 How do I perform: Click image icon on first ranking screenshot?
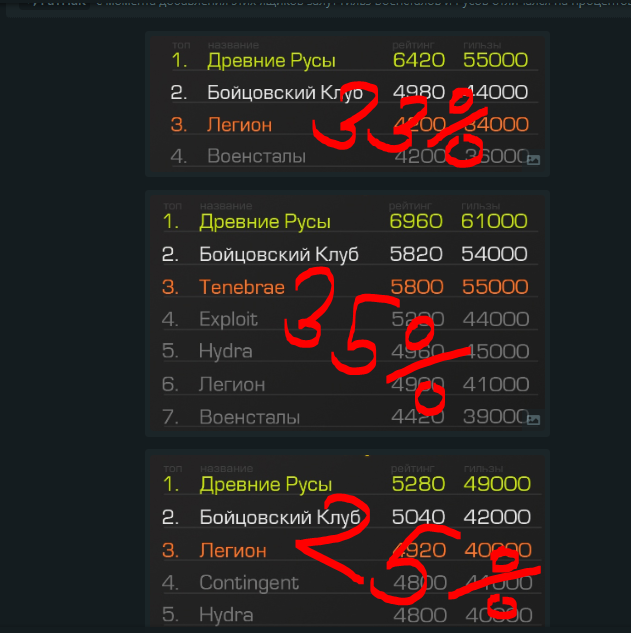(533, 159)
